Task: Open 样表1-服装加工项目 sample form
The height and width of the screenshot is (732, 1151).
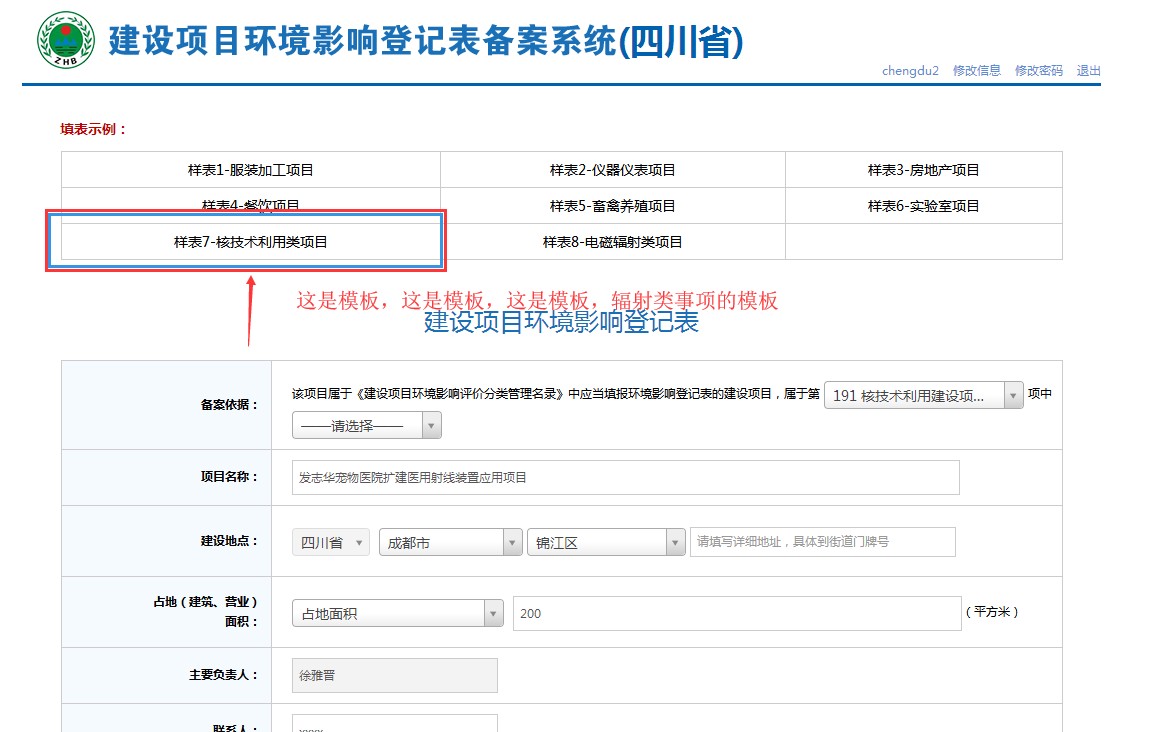Action: [250, 170]
